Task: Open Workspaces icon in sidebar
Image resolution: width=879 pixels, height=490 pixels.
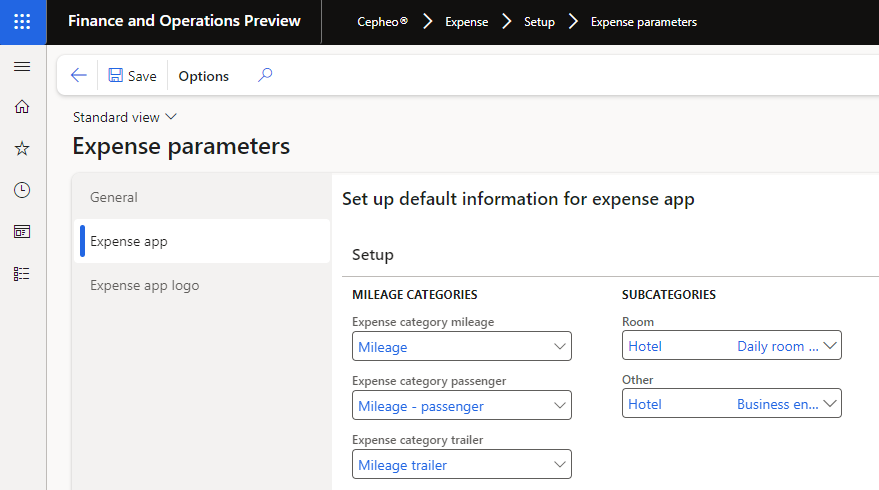Action: 22,232
